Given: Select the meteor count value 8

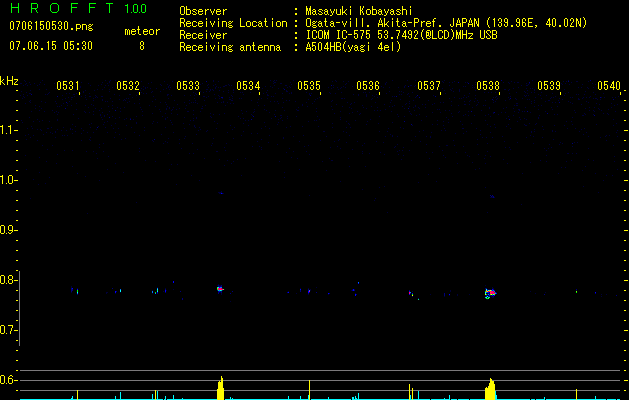Looking at the screenshot, I should coord(142,46).
